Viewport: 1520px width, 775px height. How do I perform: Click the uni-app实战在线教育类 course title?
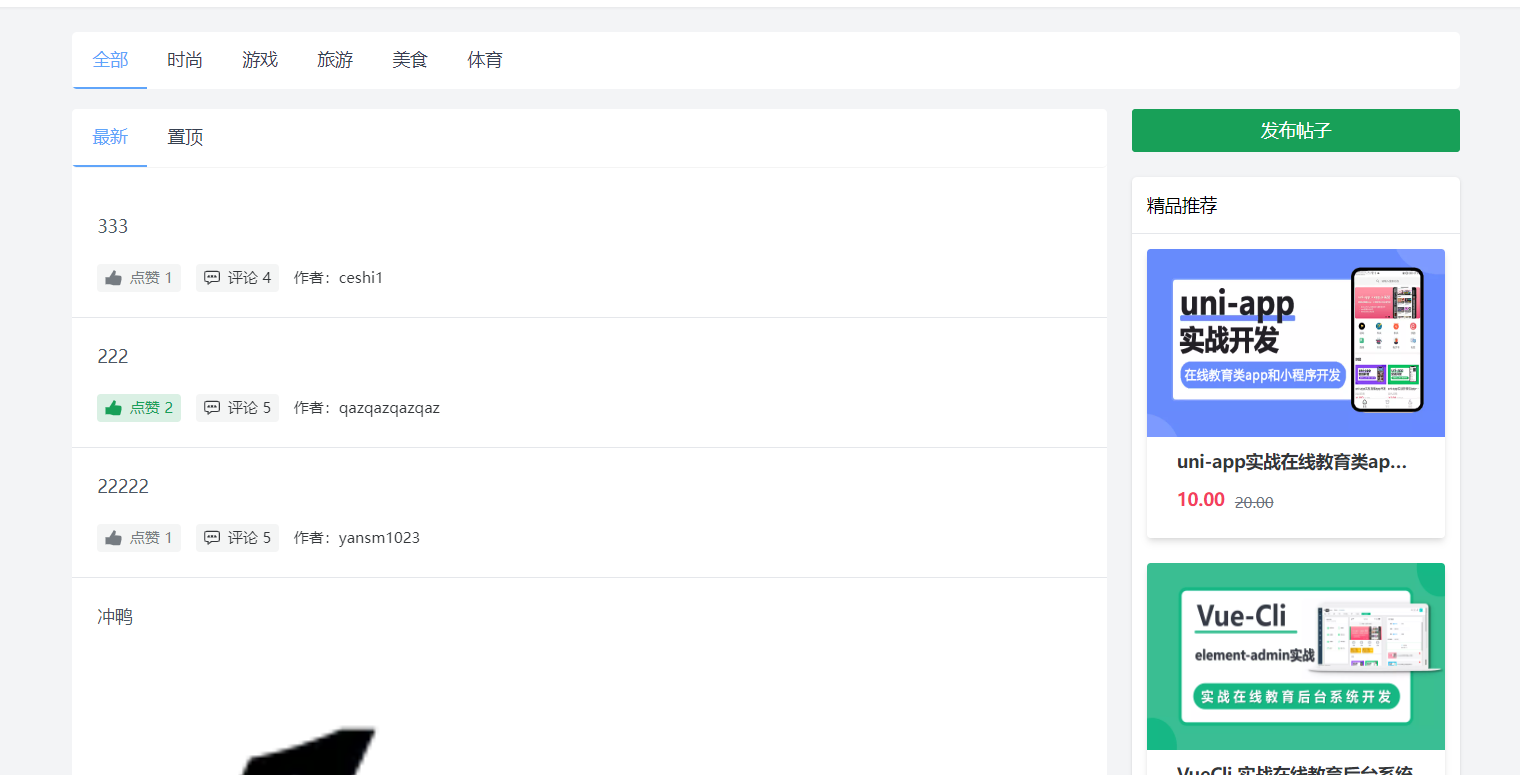1292,462
